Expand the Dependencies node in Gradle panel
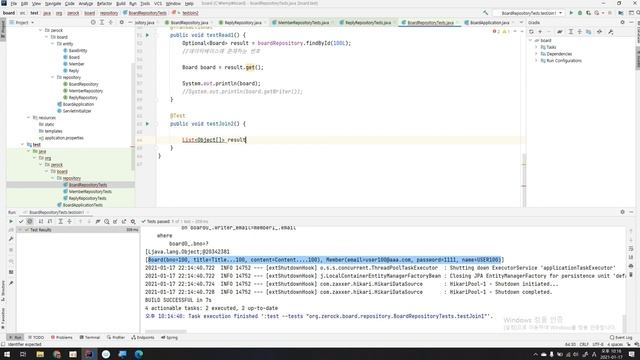The height and width of the screenshot is (360, 640). [536, 54]
